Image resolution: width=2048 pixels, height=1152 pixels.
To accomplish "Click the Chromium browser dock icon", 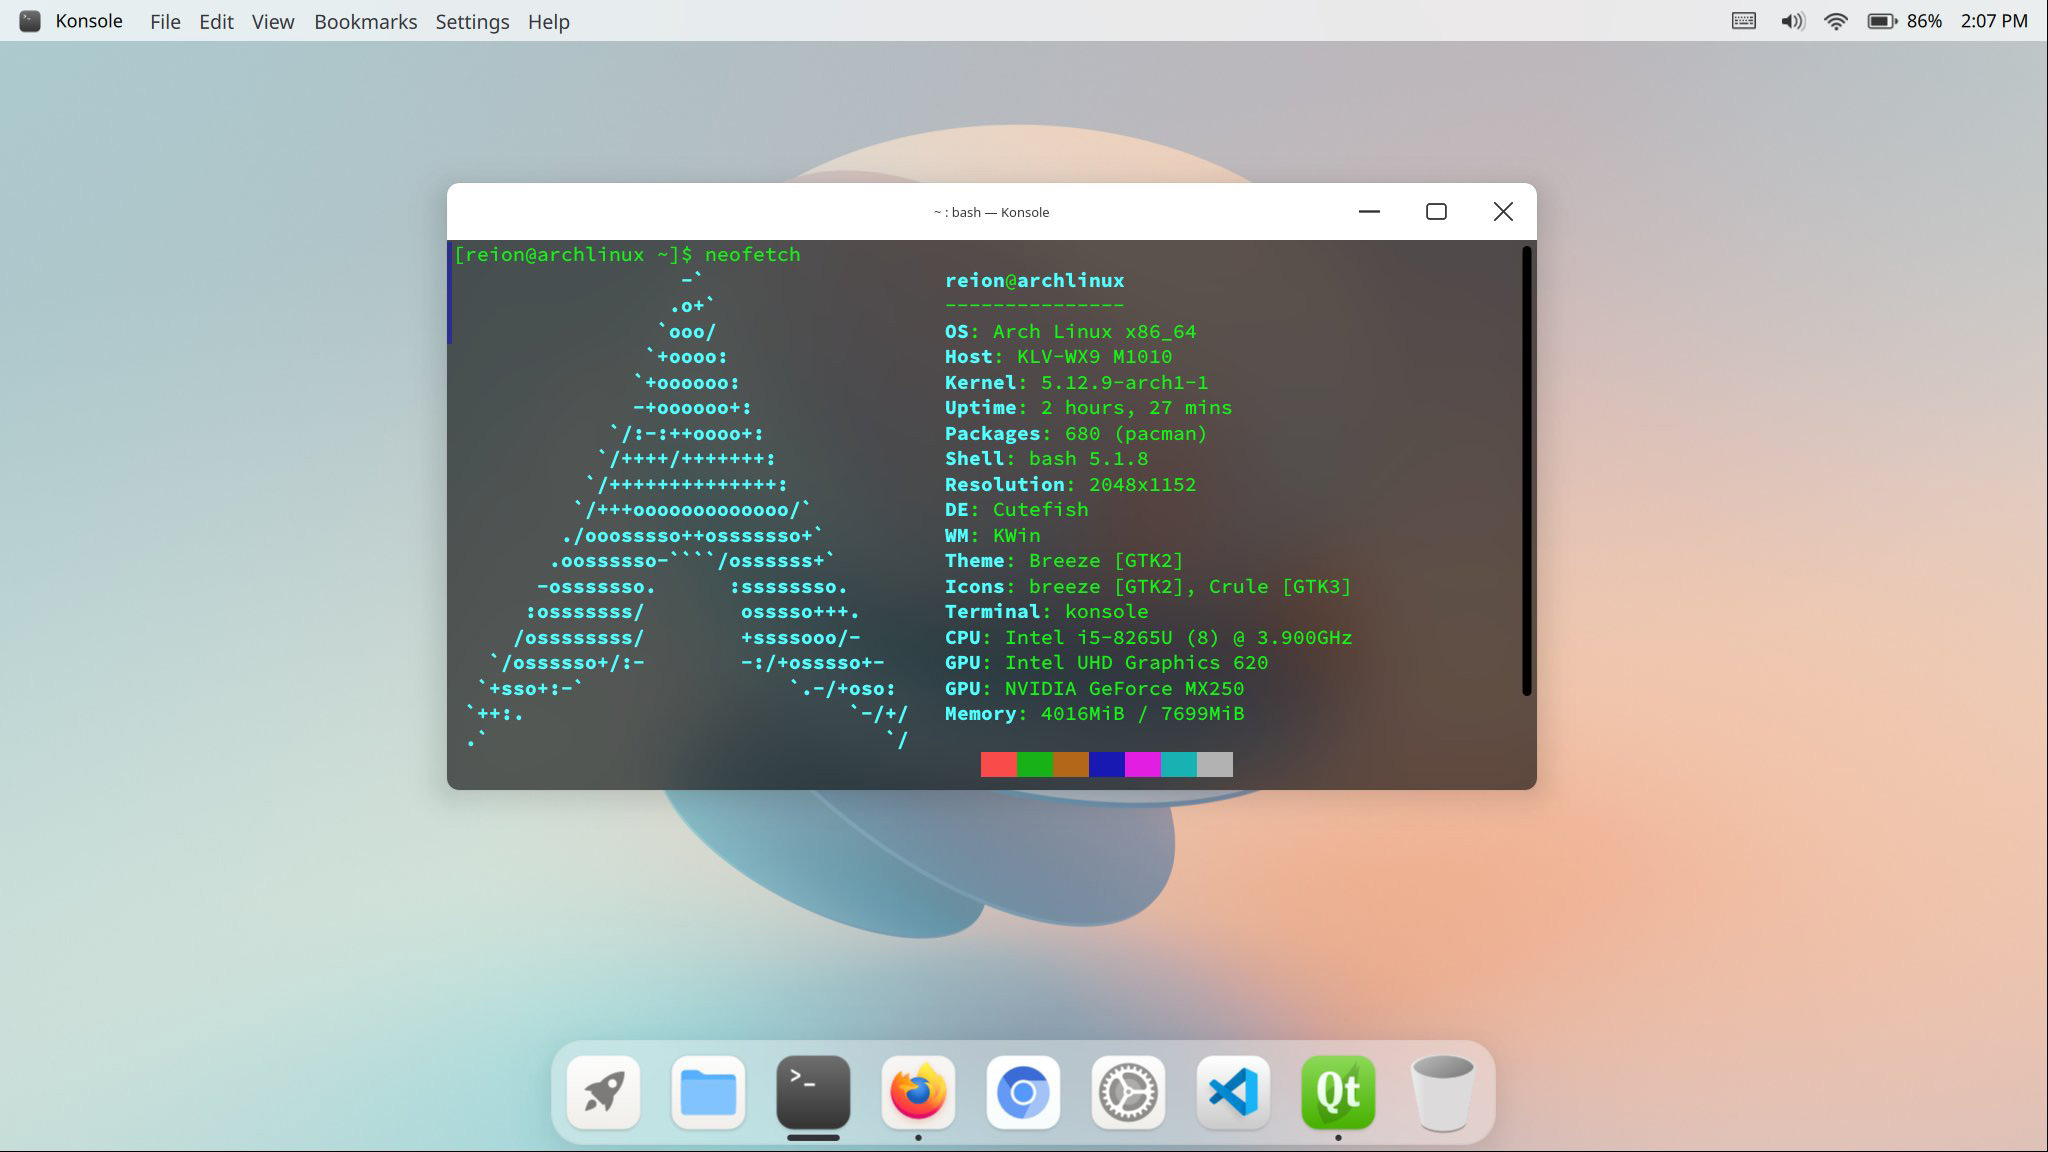I will coord(1023,1092).
